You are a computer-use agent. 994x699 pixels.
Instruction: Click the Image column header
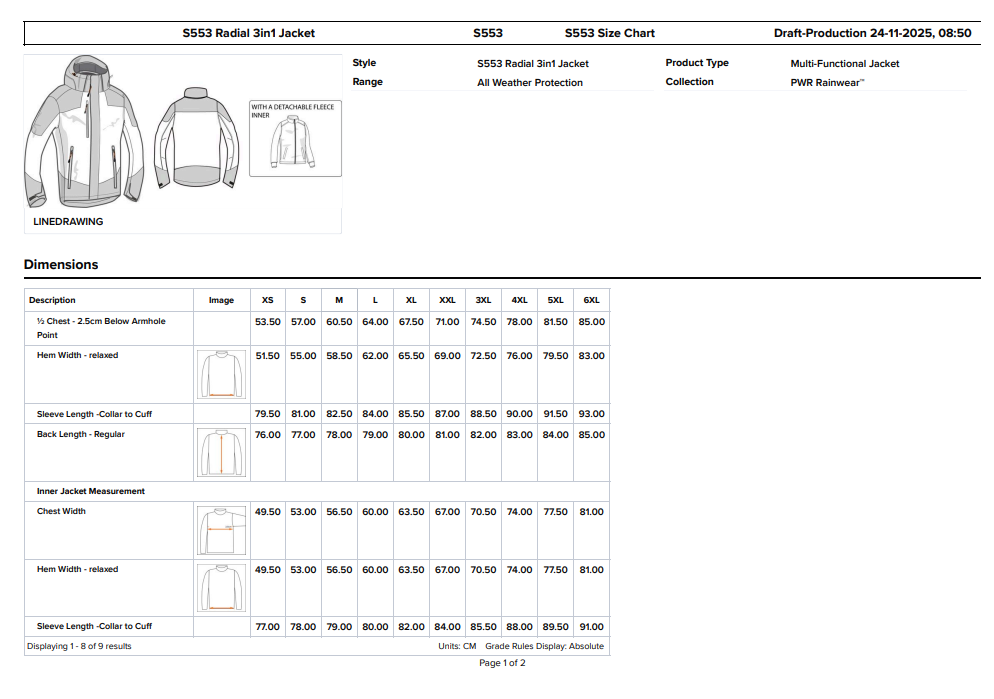click(x=221, y=300)
